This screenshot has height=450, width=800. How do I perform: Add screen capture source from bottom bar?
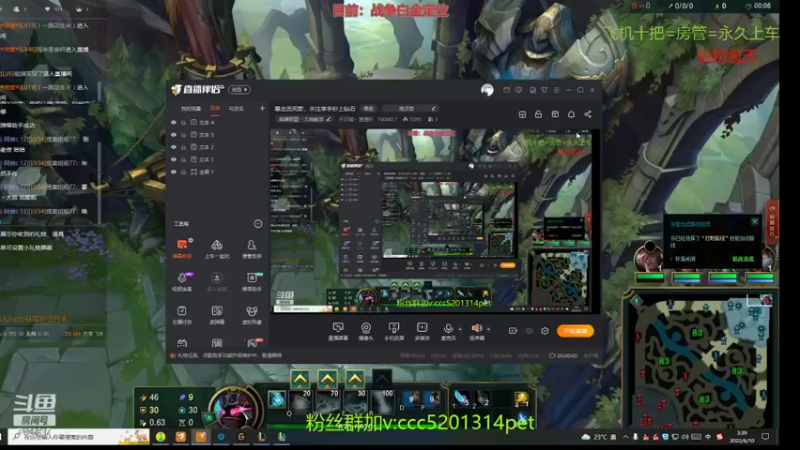click(338, 331)
